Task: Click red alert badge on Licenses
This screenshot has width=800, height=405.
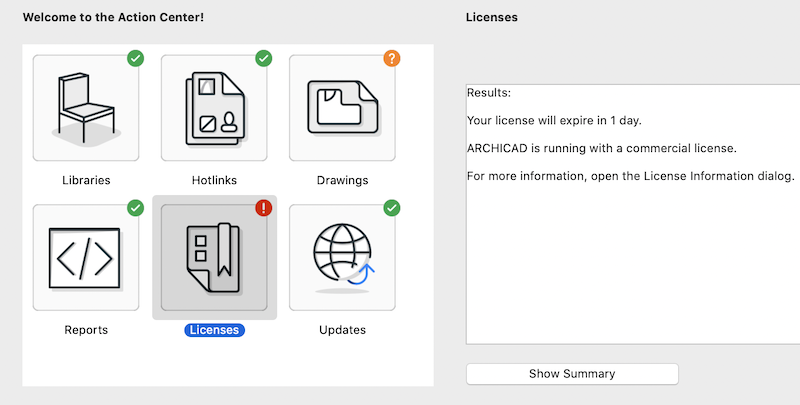Action: pyautogui.click(x=264, y=208)
